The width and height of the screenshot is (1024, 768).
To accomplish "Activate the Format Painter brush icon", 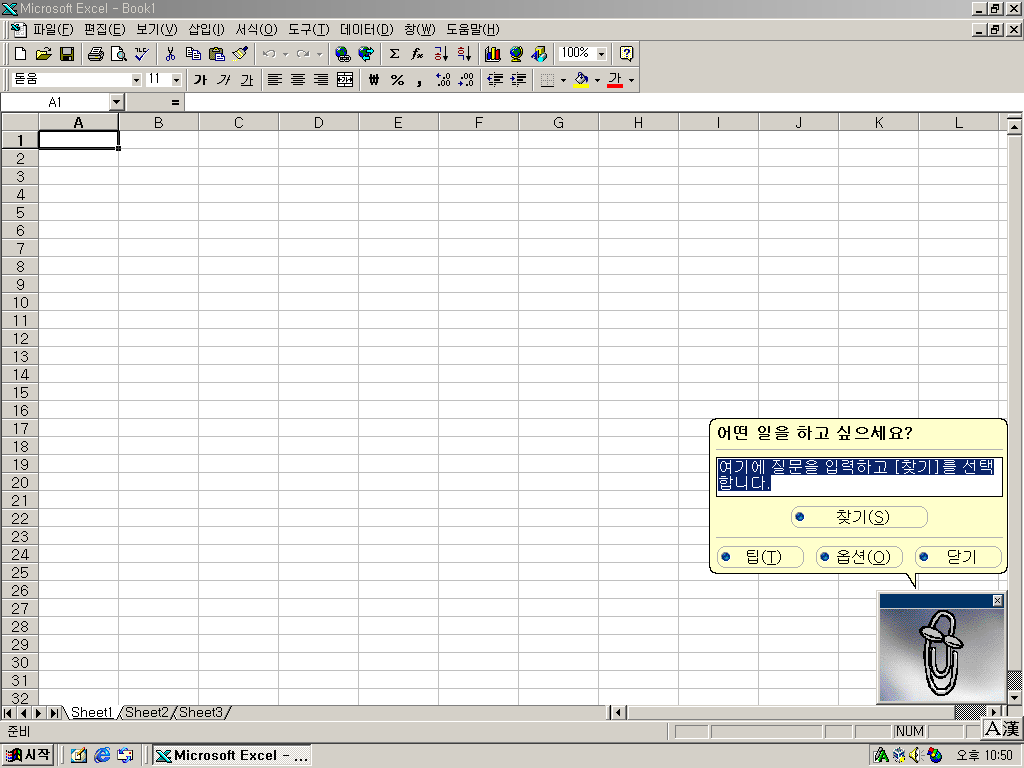I will tap(240, 54).
